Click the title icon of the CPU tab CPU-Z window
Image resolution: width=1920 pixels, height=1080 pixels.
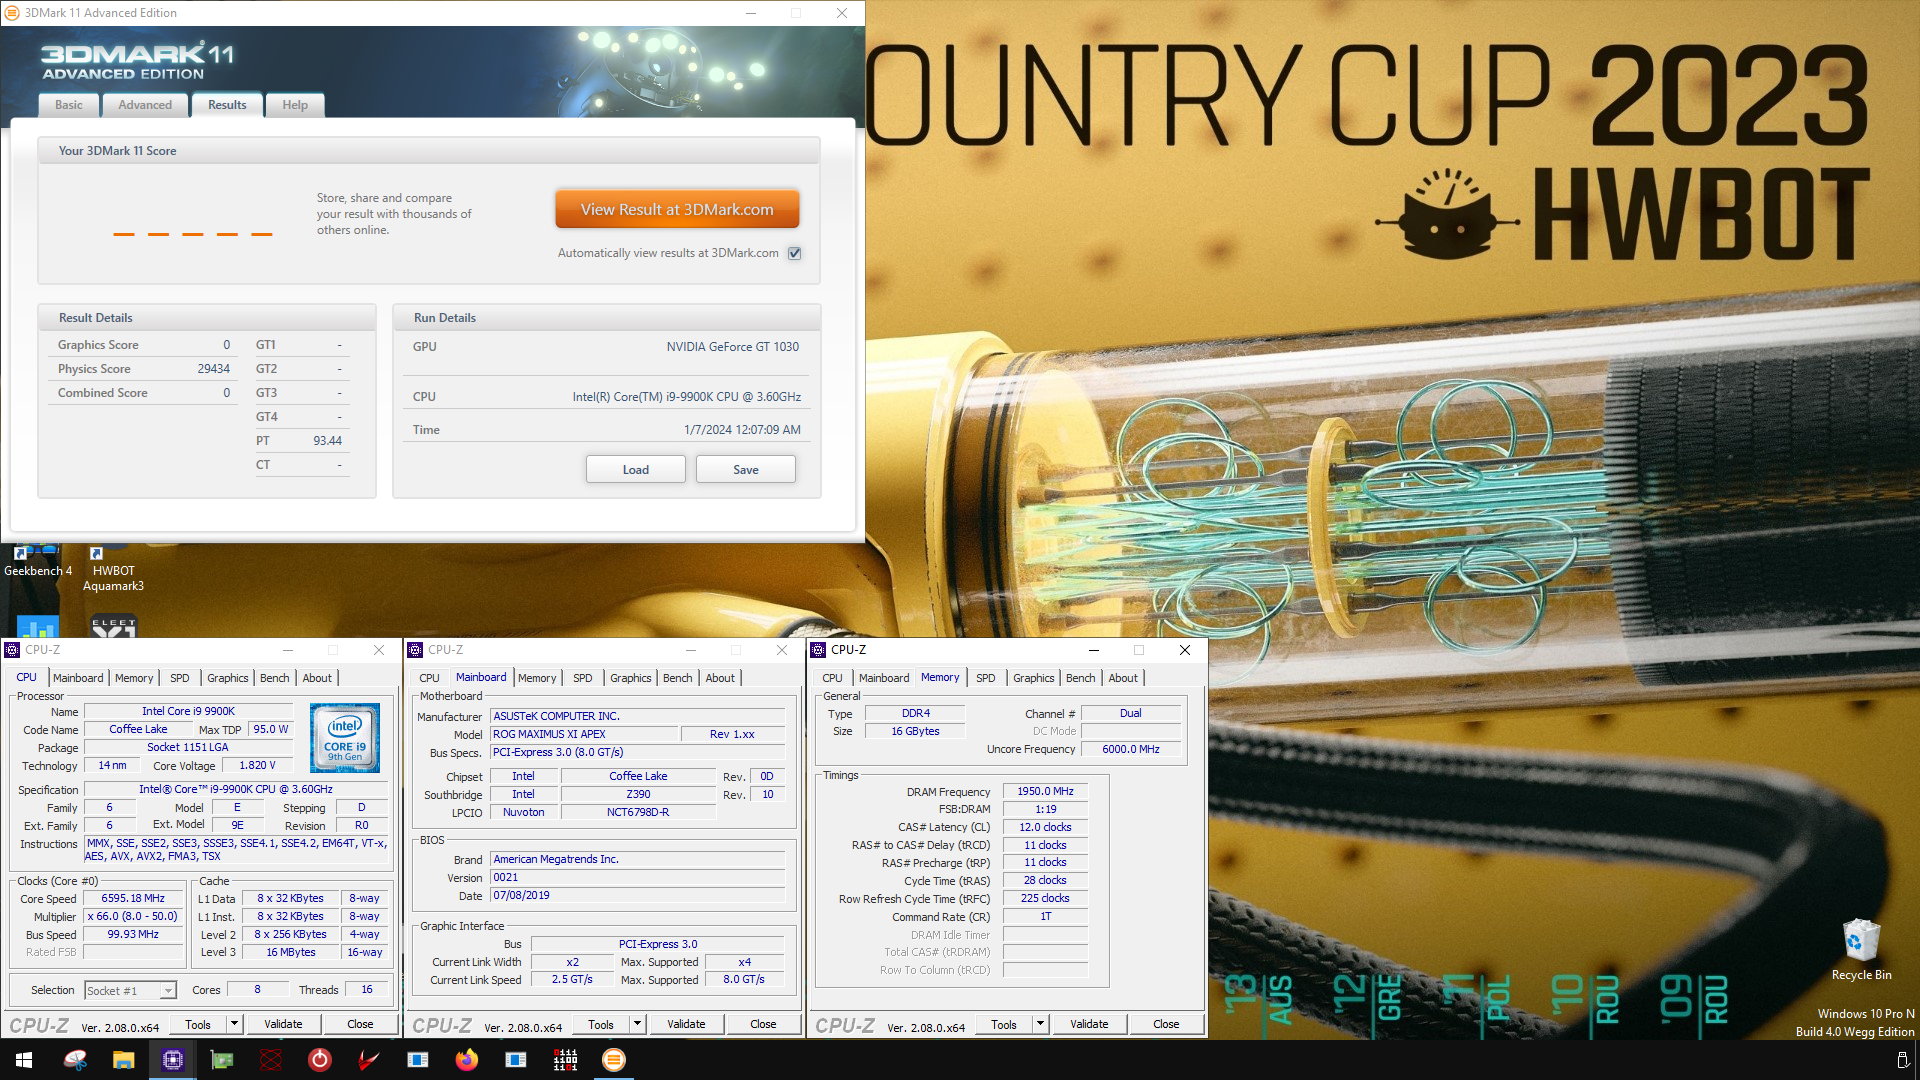coord(13,650)
